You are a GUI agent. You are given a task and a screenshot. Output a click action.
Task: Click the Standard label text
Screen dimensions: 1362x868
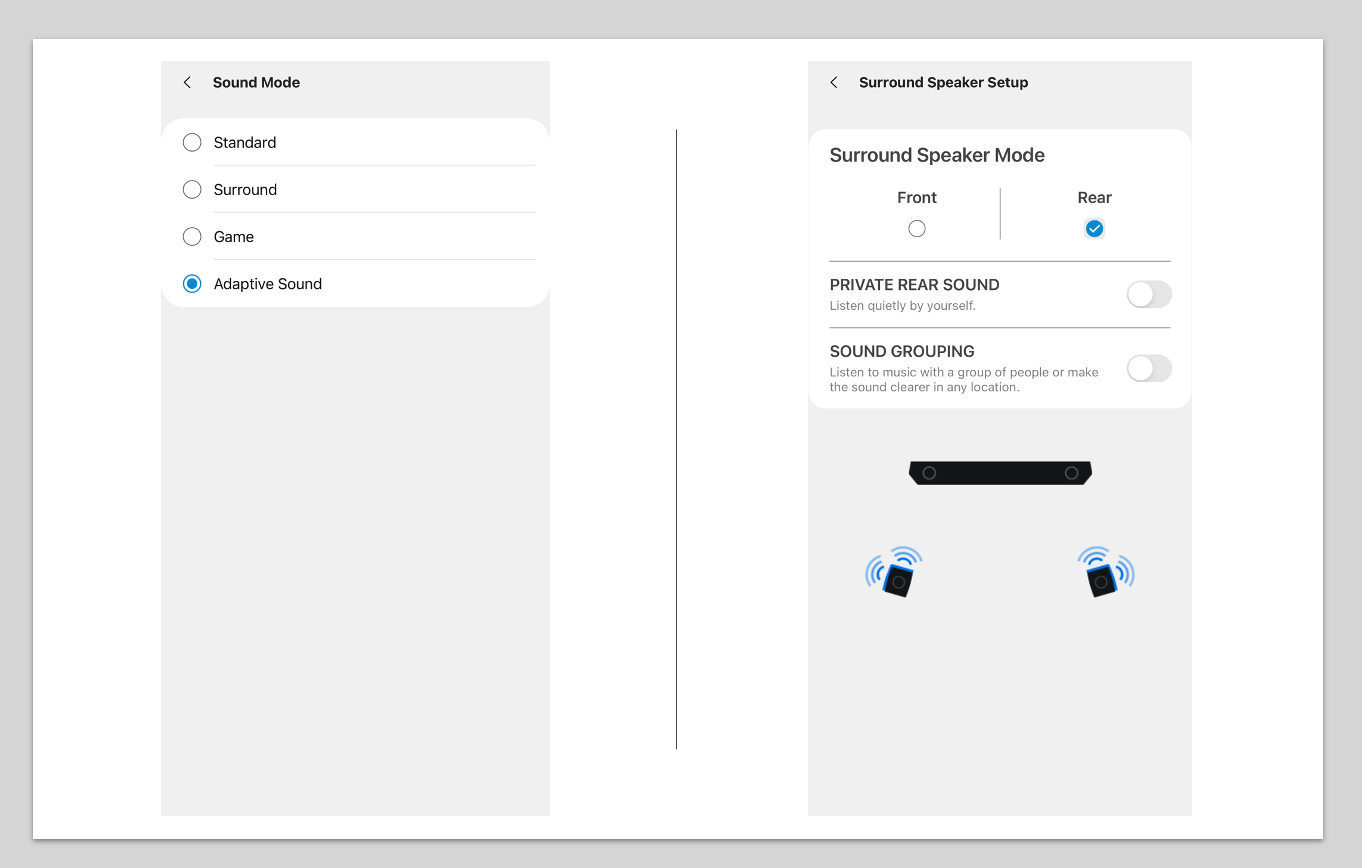pos(245,143)
